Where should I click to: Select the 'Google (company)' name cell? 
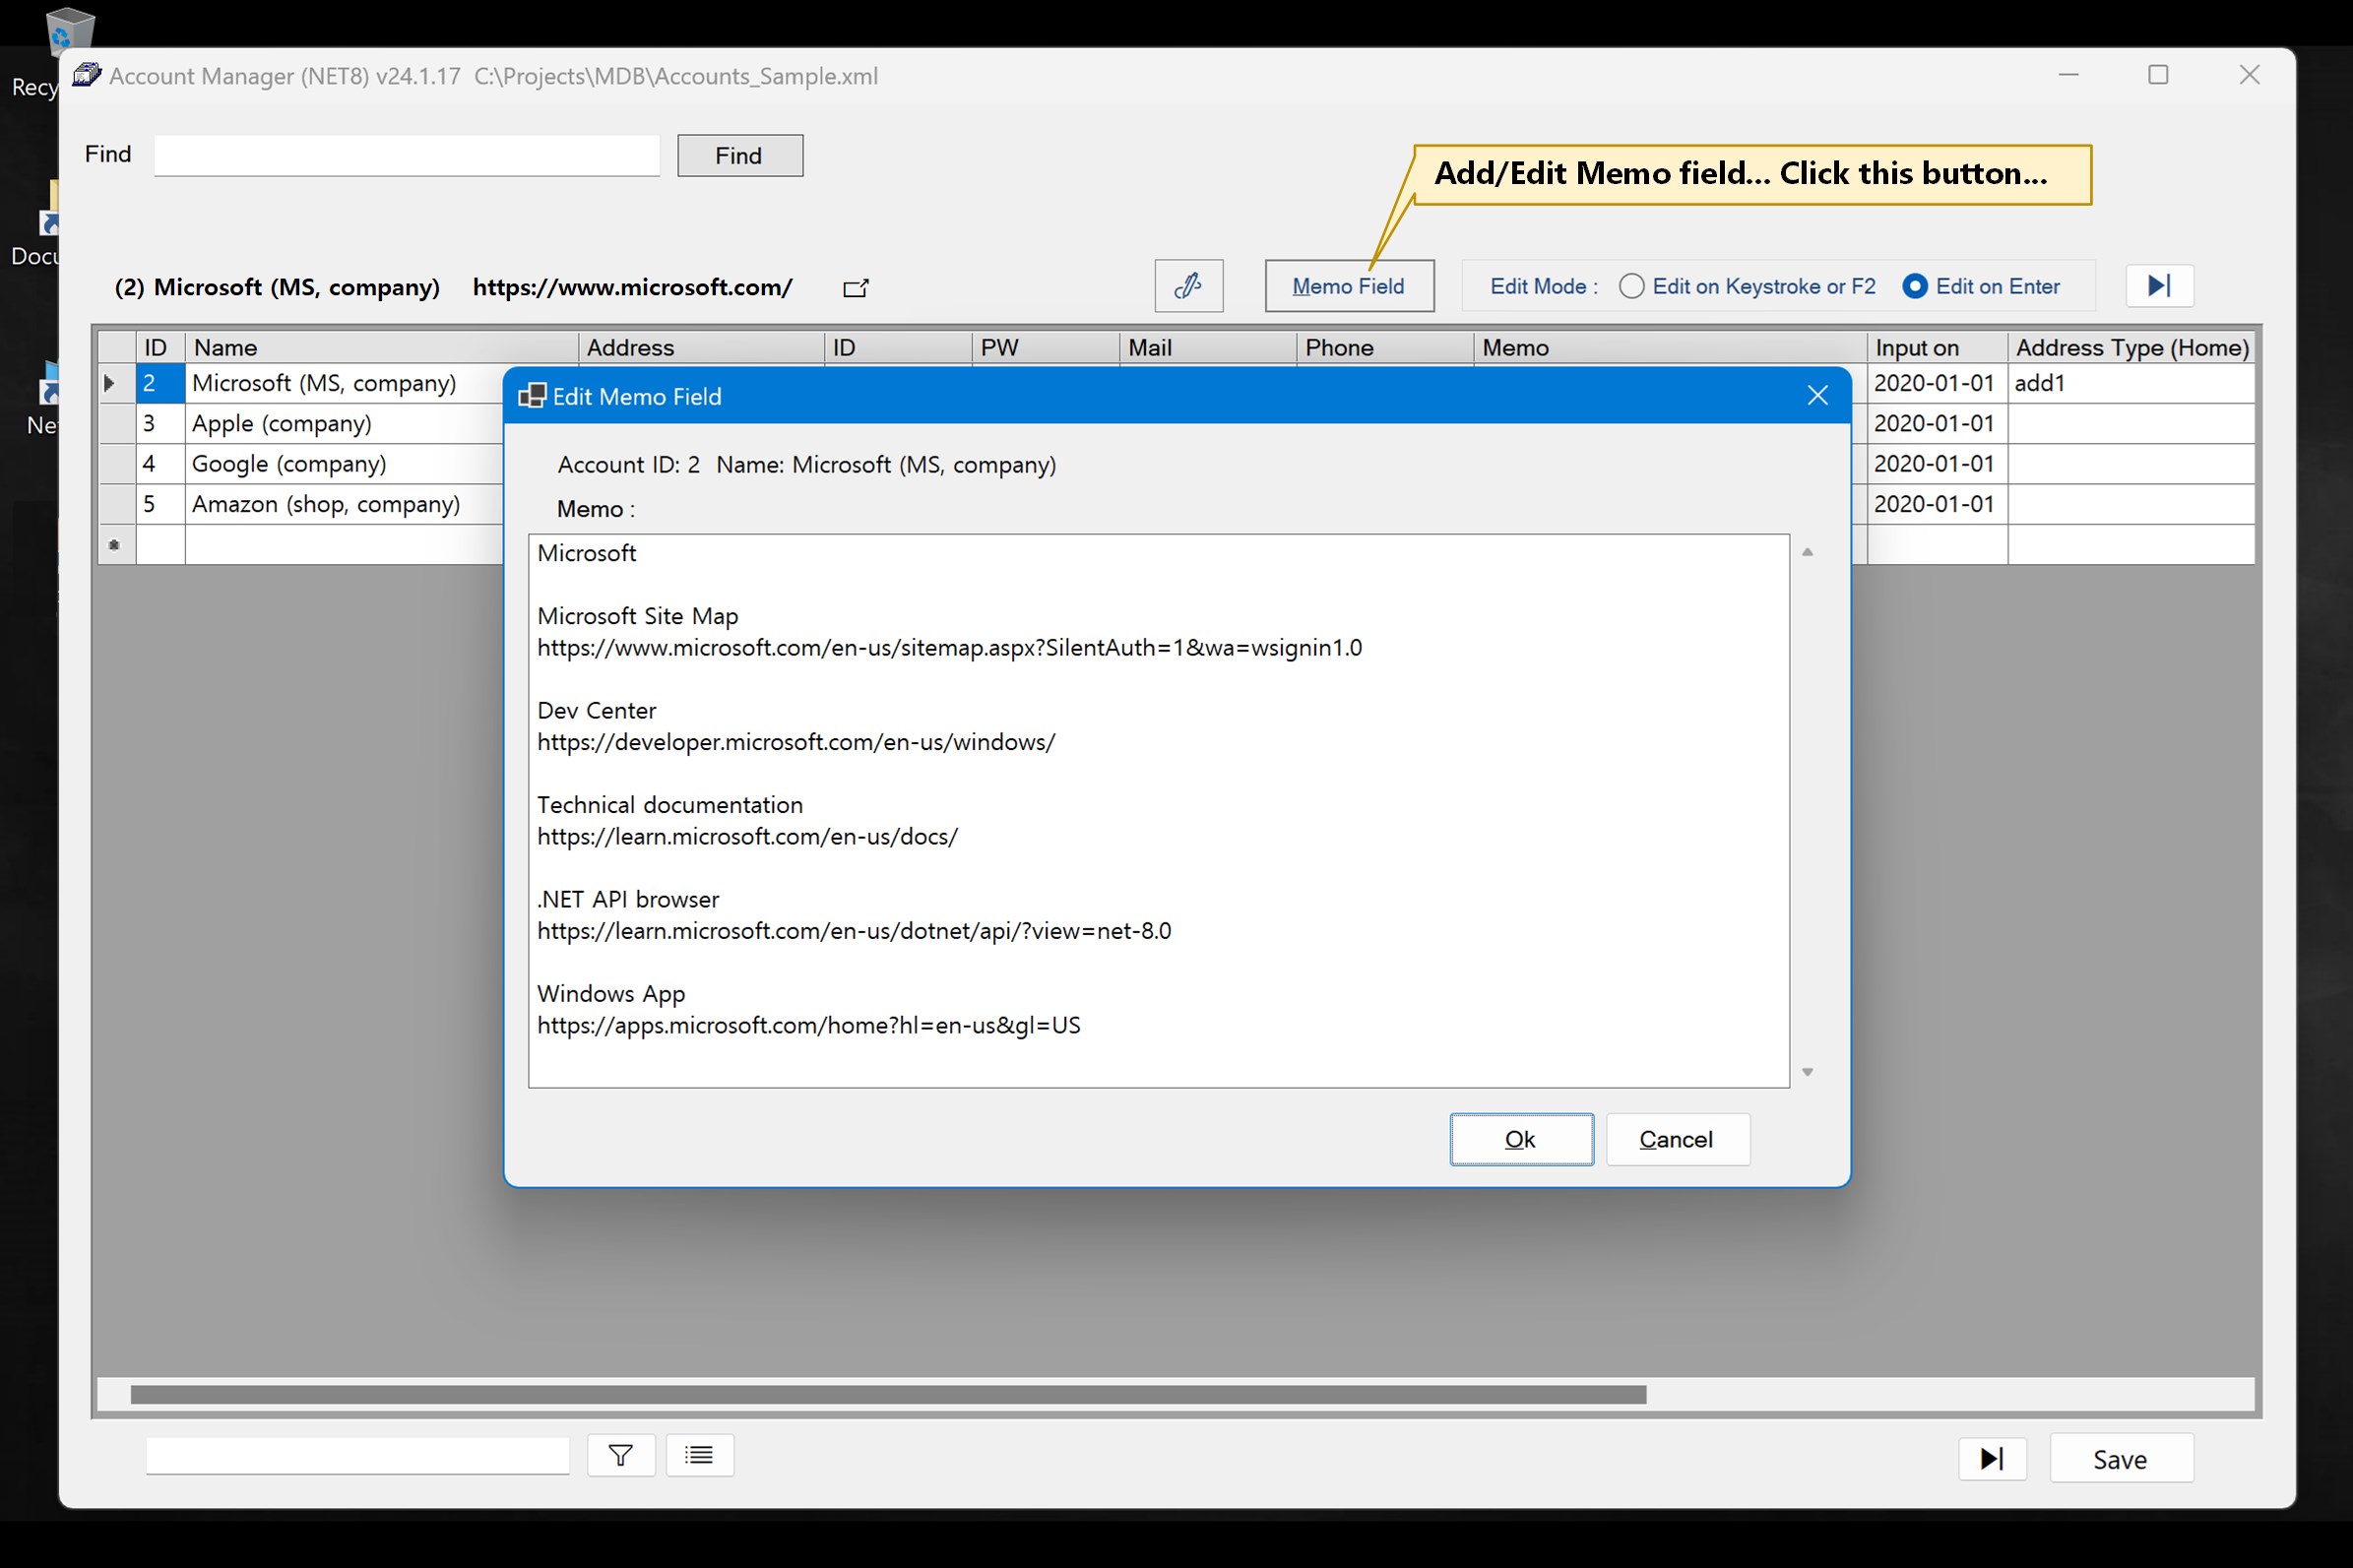[x=344, y=464]
